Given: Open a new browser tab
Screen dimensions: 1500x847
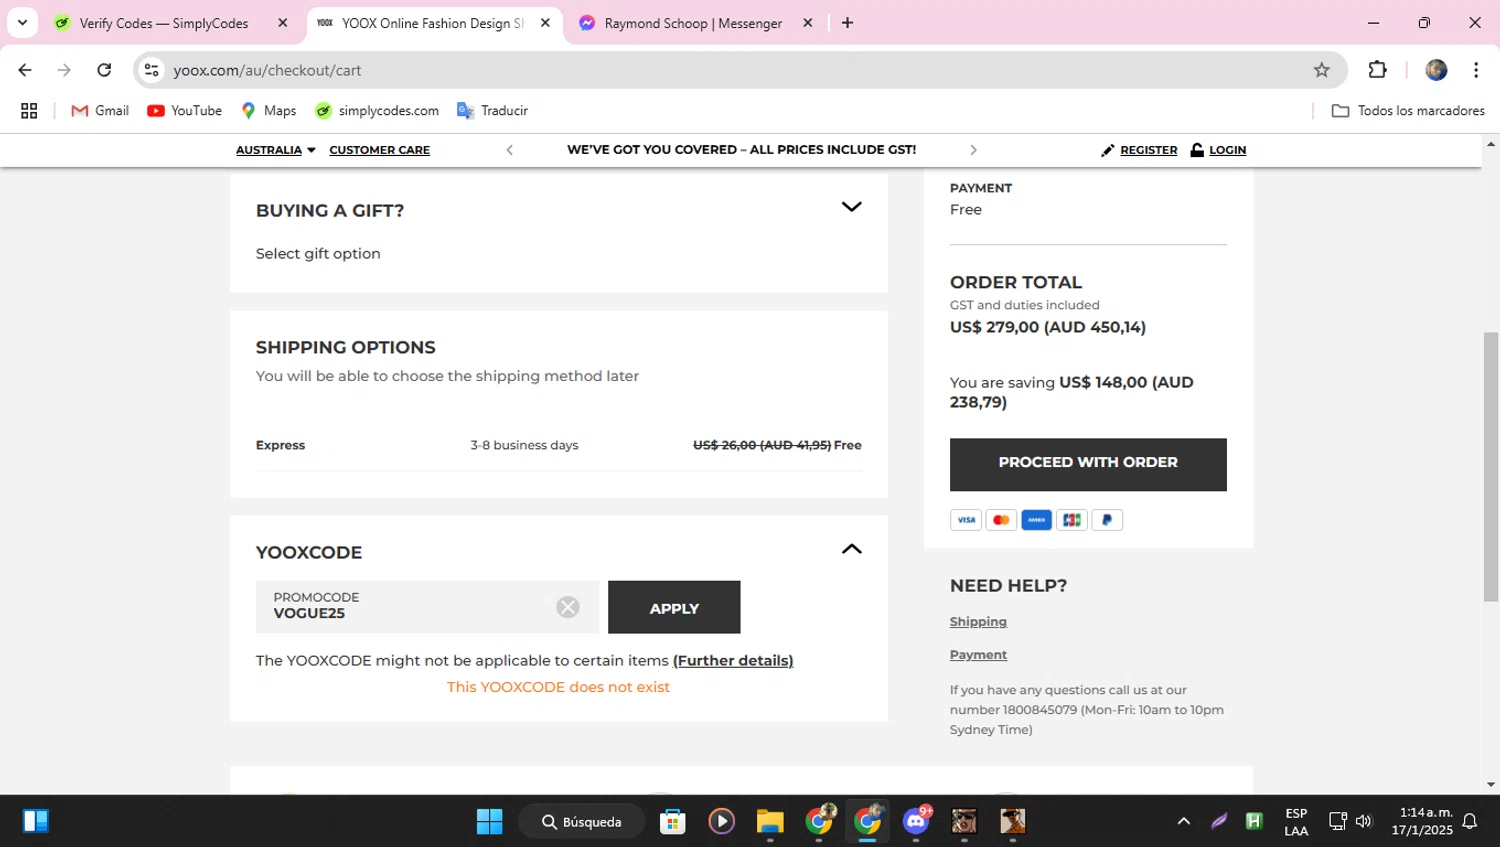Looking at the screenshot, I should coord(847,23).
